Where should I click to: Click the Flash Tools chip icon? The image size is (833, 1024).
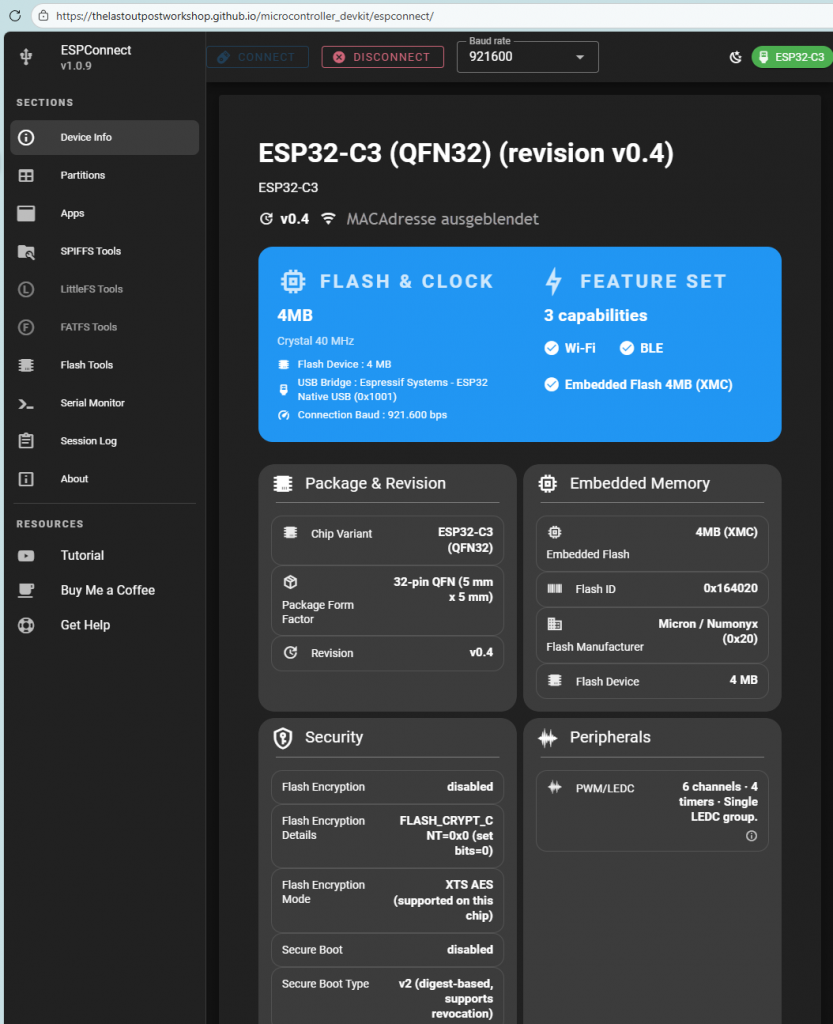pyautogui.click(x=27, y=366)
